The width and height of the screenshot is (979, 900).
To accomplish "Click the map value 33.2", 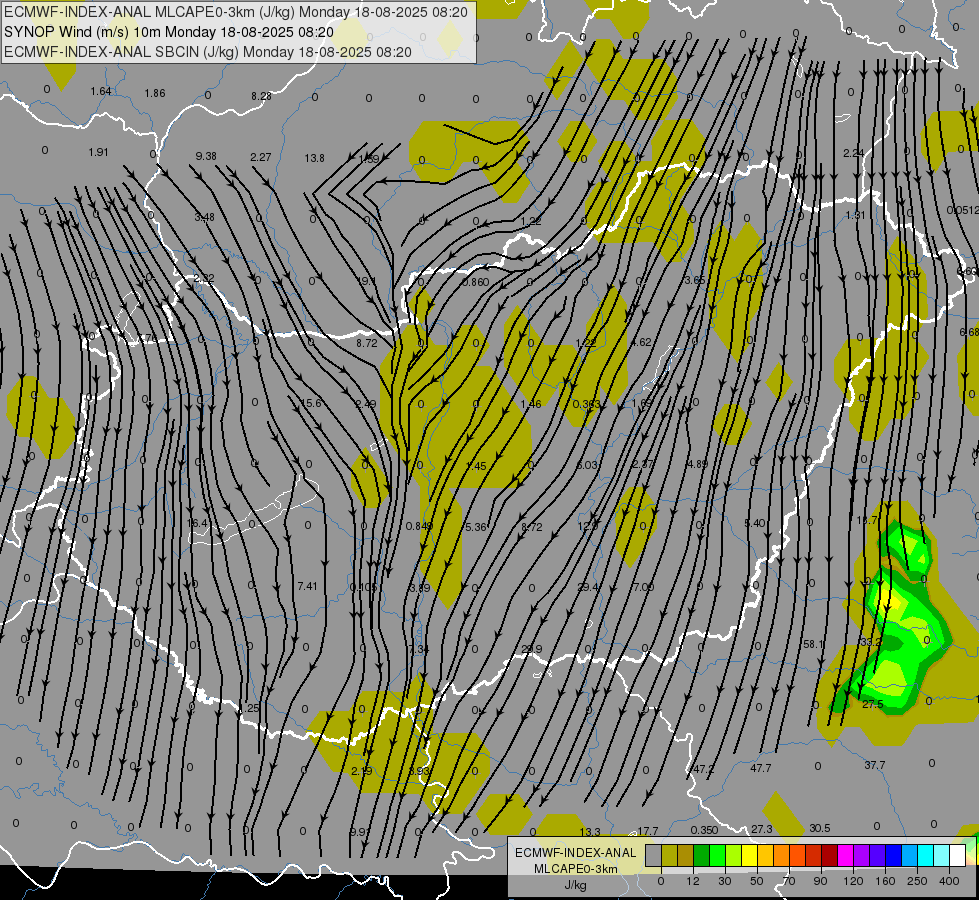I will [871, 642].
